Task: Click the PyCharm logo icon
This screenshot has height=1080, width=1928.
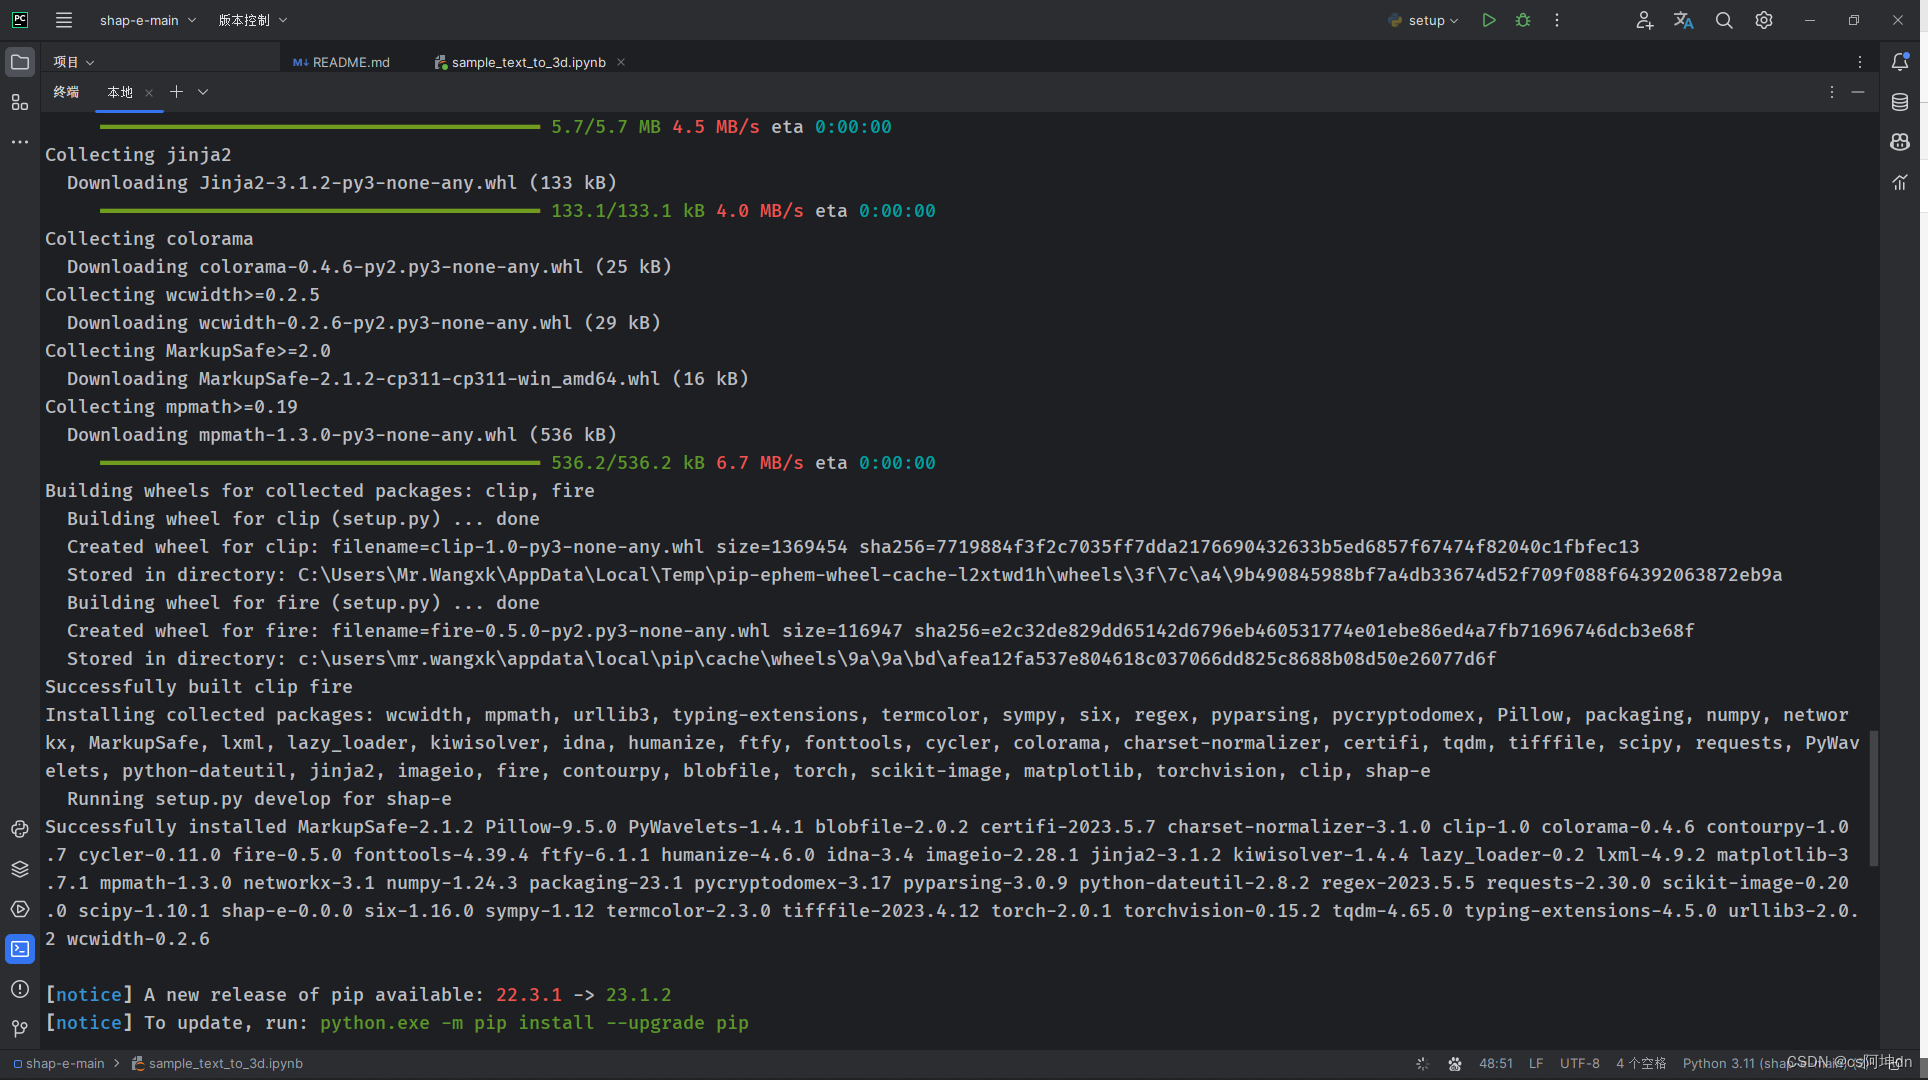Action: coord(20,20)
